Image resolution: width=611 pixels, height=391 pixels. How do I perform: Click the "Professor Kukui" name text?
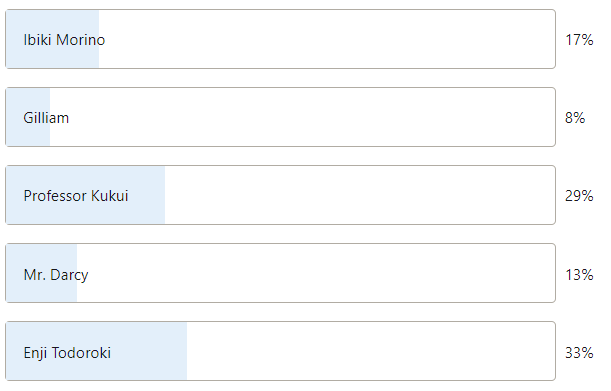(76, 196)
